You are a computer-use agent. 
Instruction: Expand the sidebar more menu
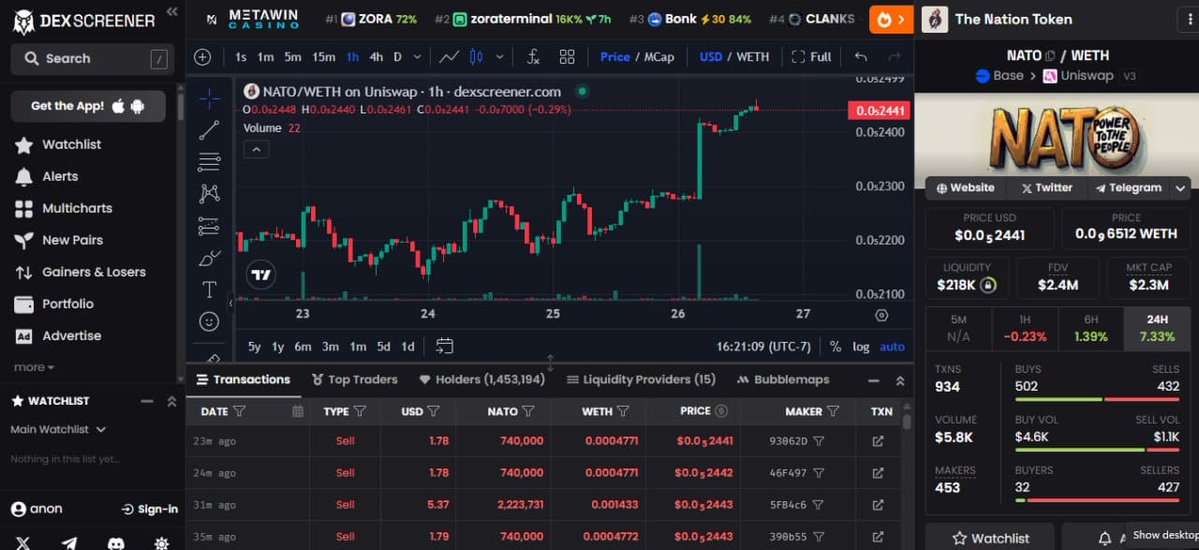pos(34,367)
